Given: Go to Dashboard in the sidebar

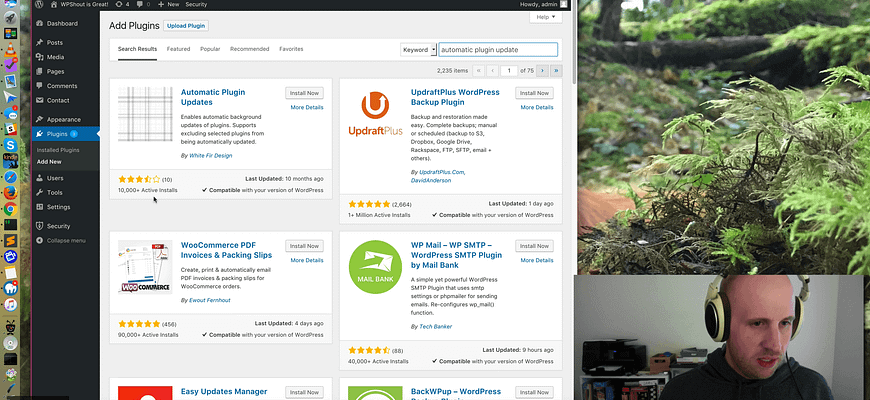Looking at the screenshot, I should 62,24.
